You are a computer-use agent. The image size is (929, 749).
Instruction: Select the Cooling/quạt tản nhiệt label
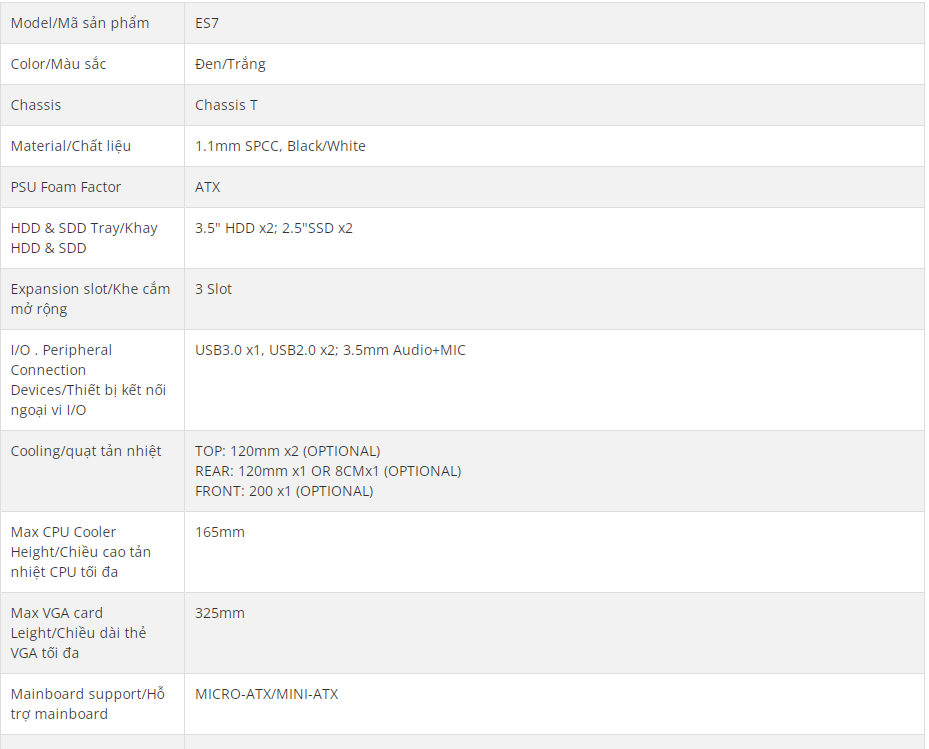pos(86,452)
